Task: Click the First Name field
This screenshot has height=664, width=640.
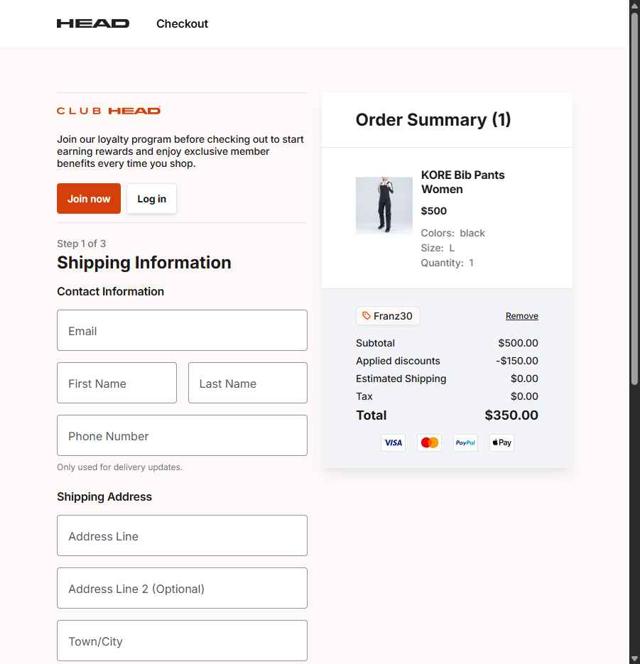Action: pos(117,383)
